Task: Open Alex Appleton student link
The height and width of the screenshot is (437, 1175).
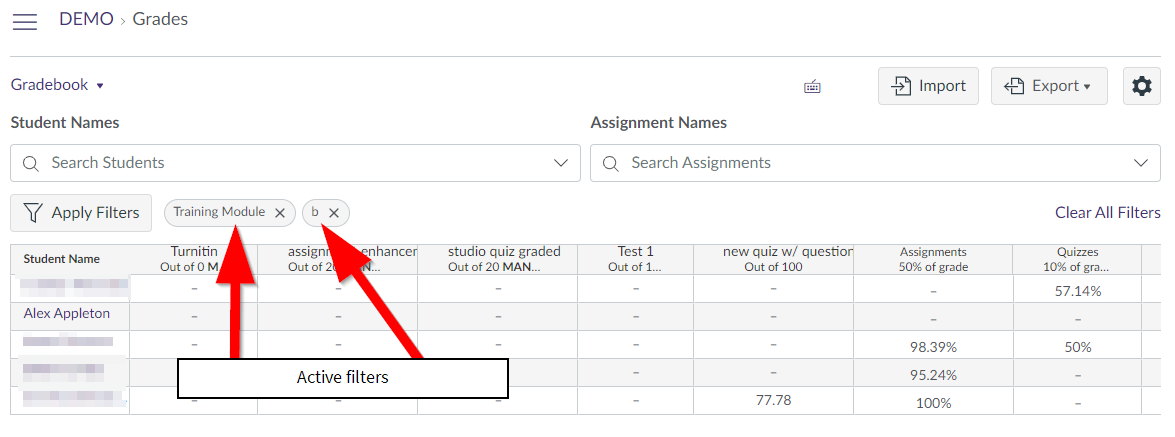Action: (67, 313)
